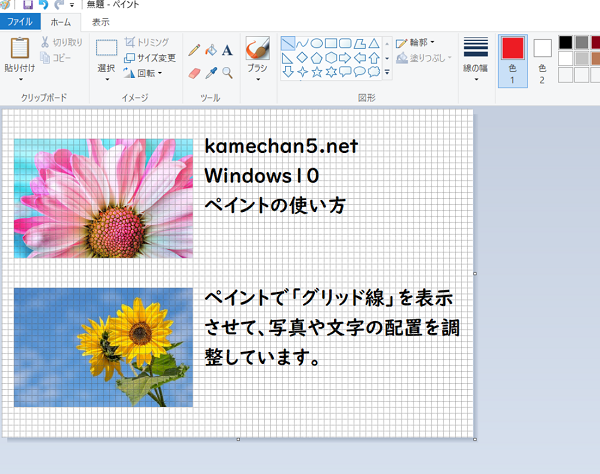600x474 pixels.
Task: Choose the Right arrow shape
Action: tap(345, 58)
